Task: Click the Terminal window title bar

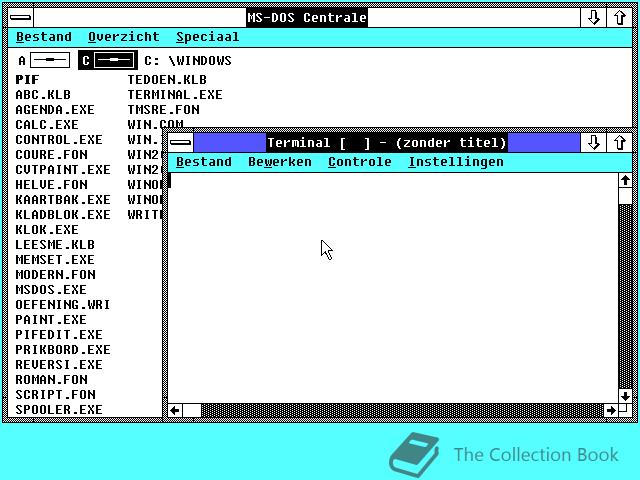Action: 387,142
